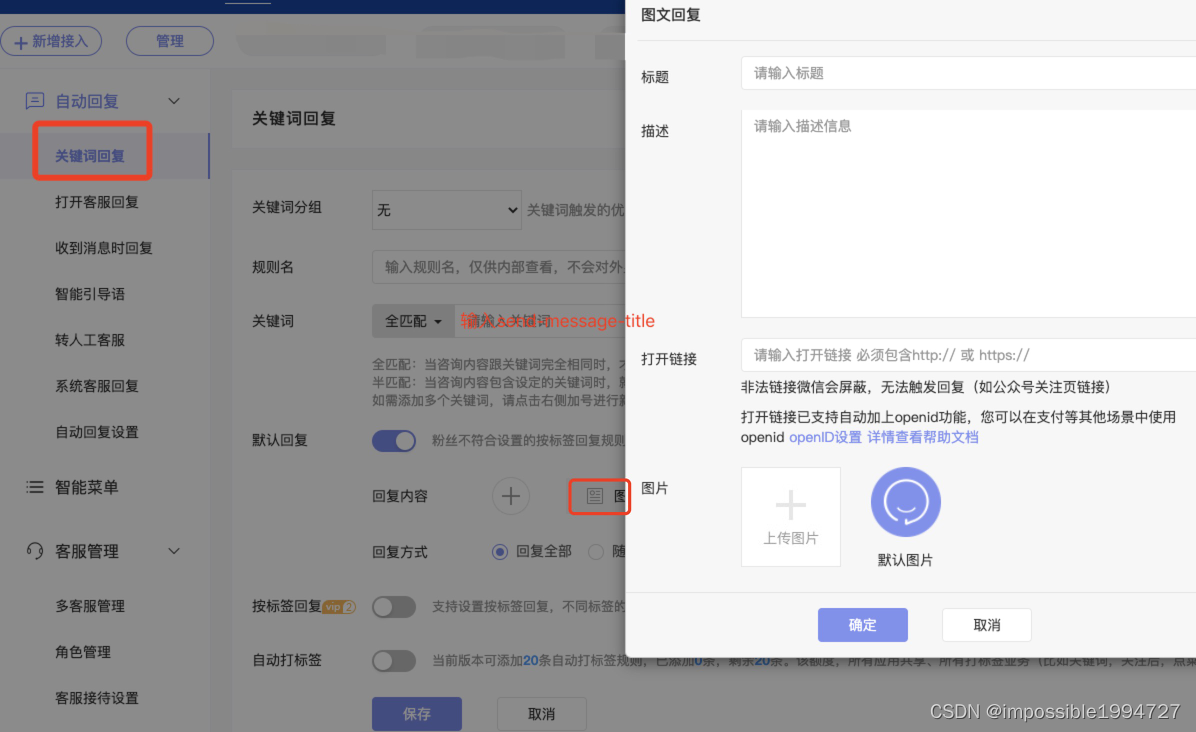Click the 客服管理 headset icon

coord(34,551)
